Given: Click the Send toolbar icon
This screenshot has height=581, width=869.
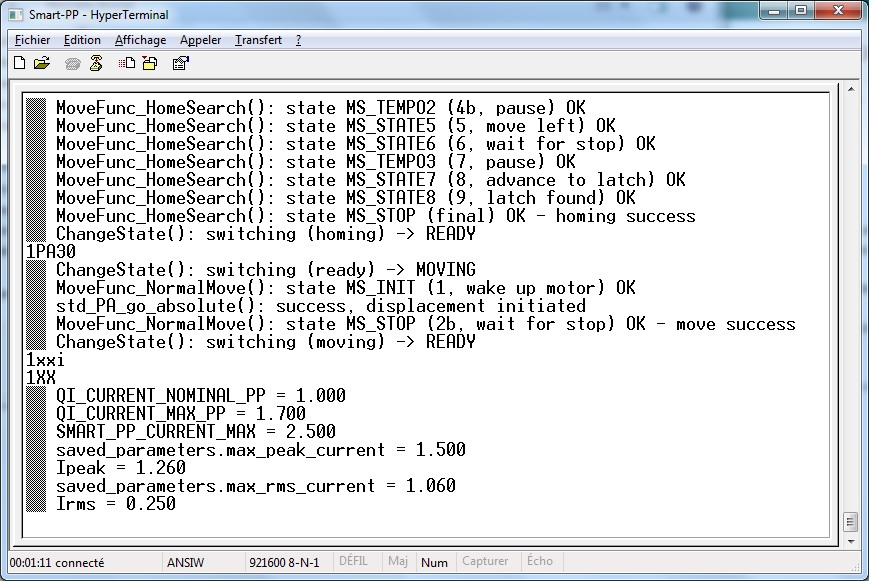Looking at the screenshot, I should tap(127, 64).
